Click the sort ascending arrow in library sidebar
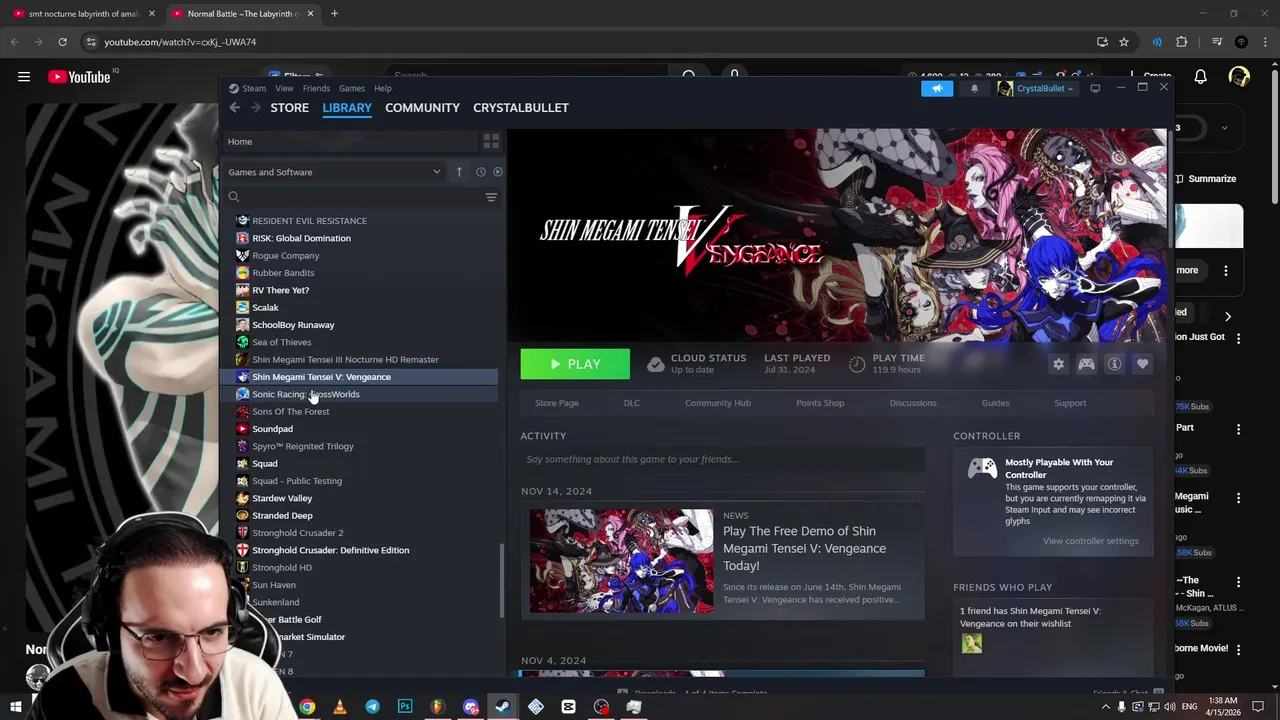Viewport: 1280px width, 720px height. (459, 172)
